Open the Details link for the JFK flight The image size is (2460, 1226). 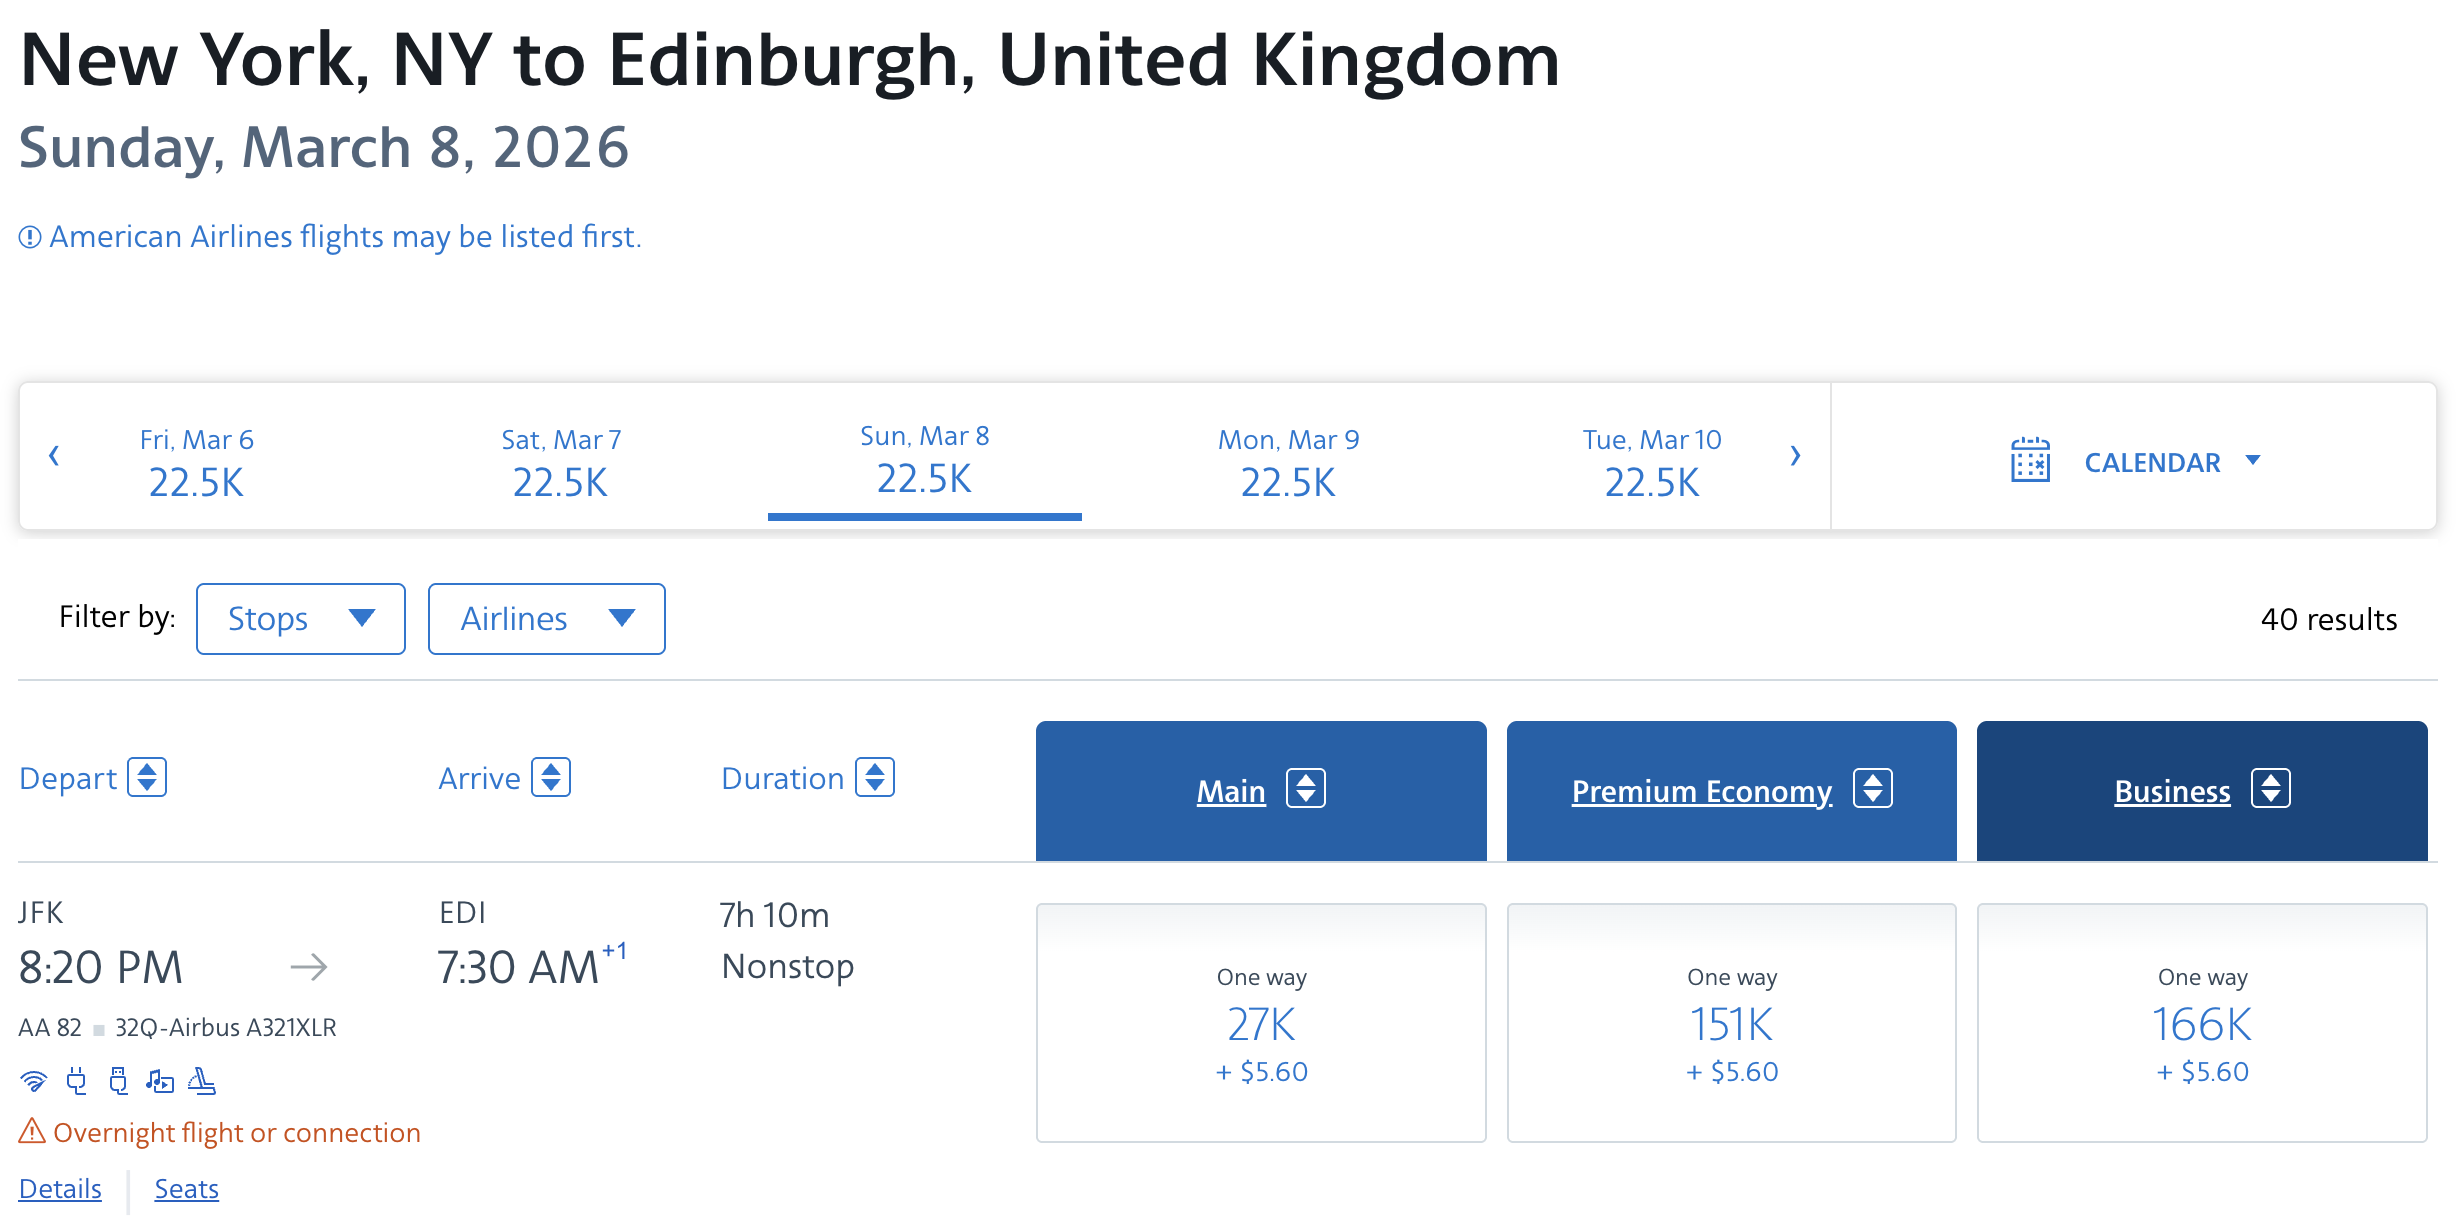click(59, 1189)
